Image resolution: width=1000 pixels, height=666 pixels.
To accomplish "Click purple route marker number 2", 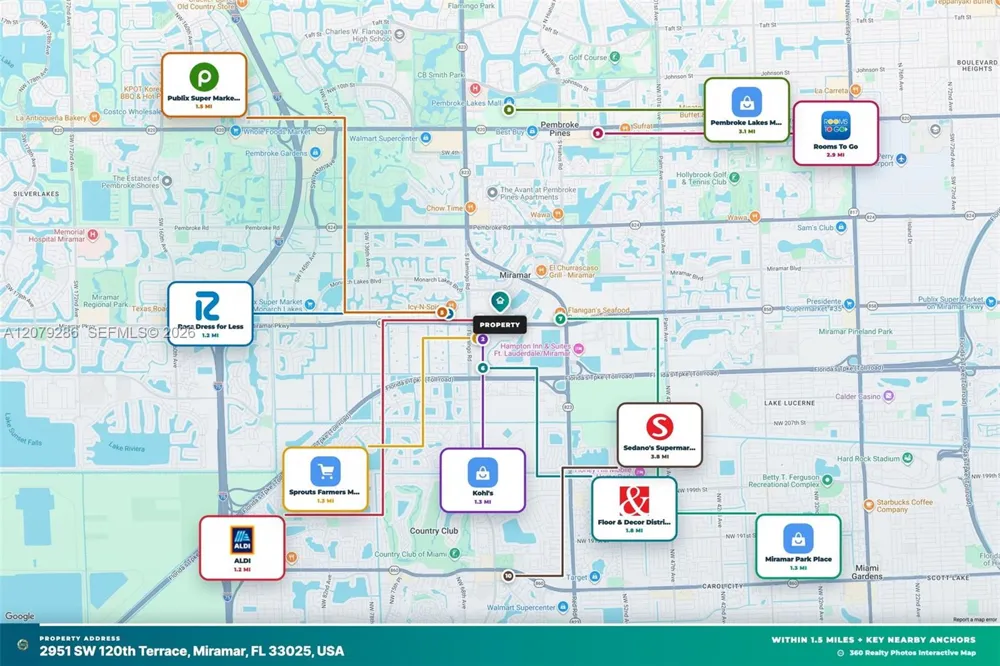I will [483, 339].
